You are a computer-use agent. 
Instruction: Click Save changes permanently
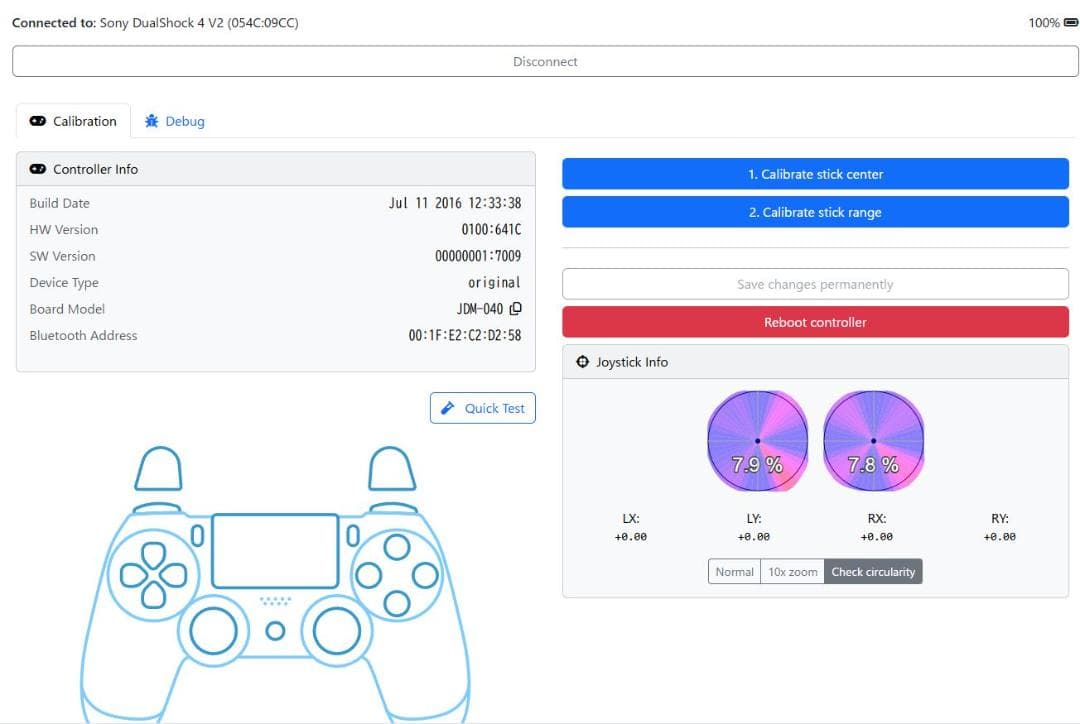click(816, 284)
